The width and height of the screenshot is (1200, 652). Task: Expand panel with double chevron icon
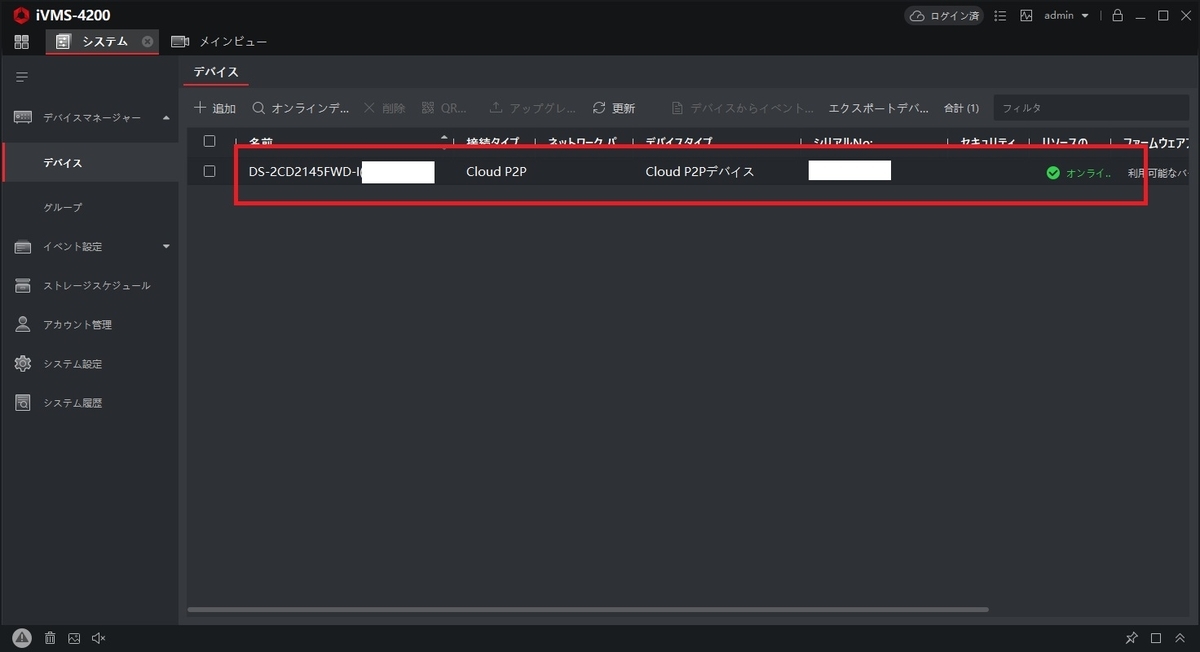click(1180, 638)
